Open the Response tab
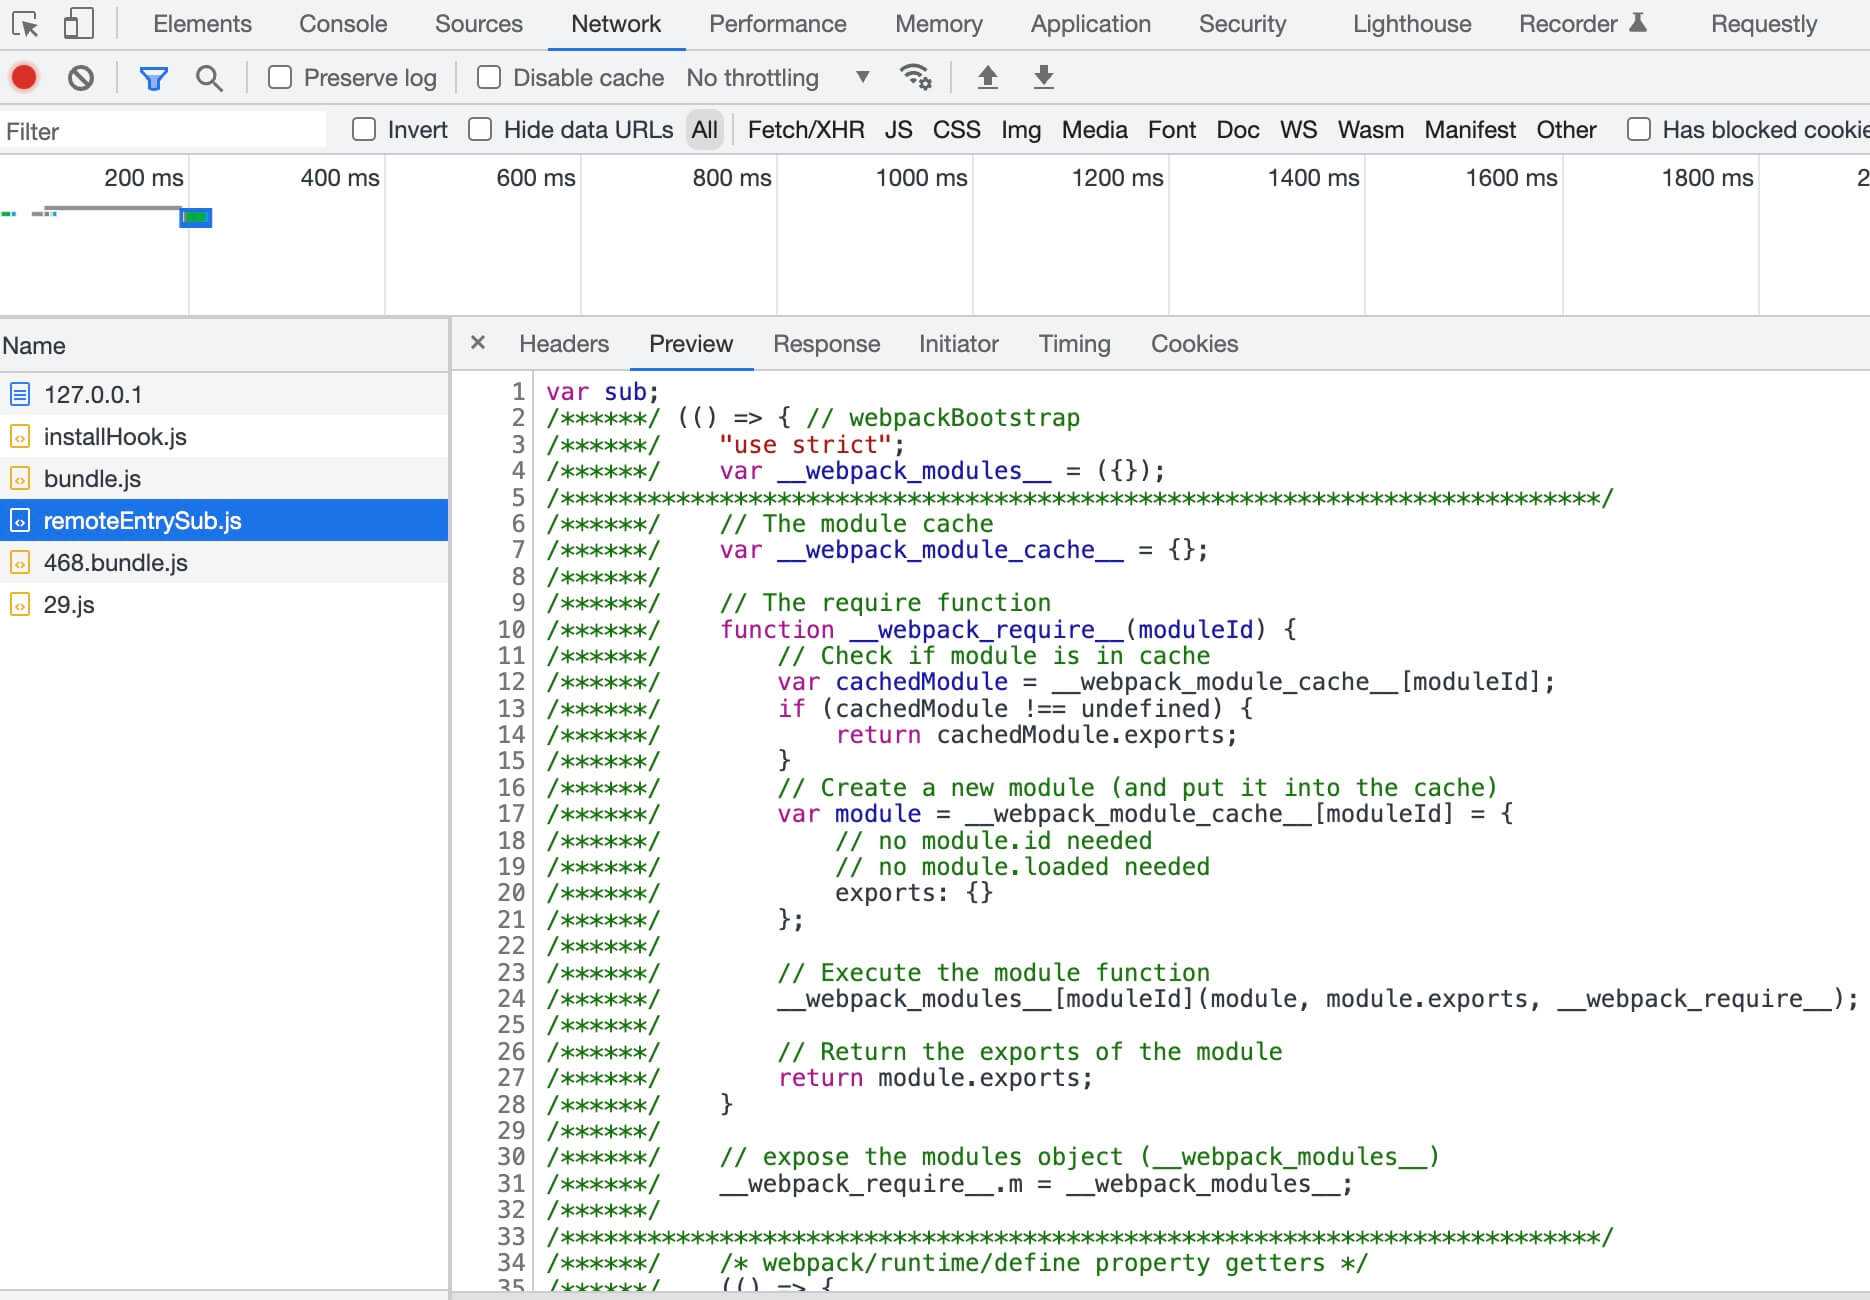This screenshot has height=1300, width=1870. pos(826,344)
